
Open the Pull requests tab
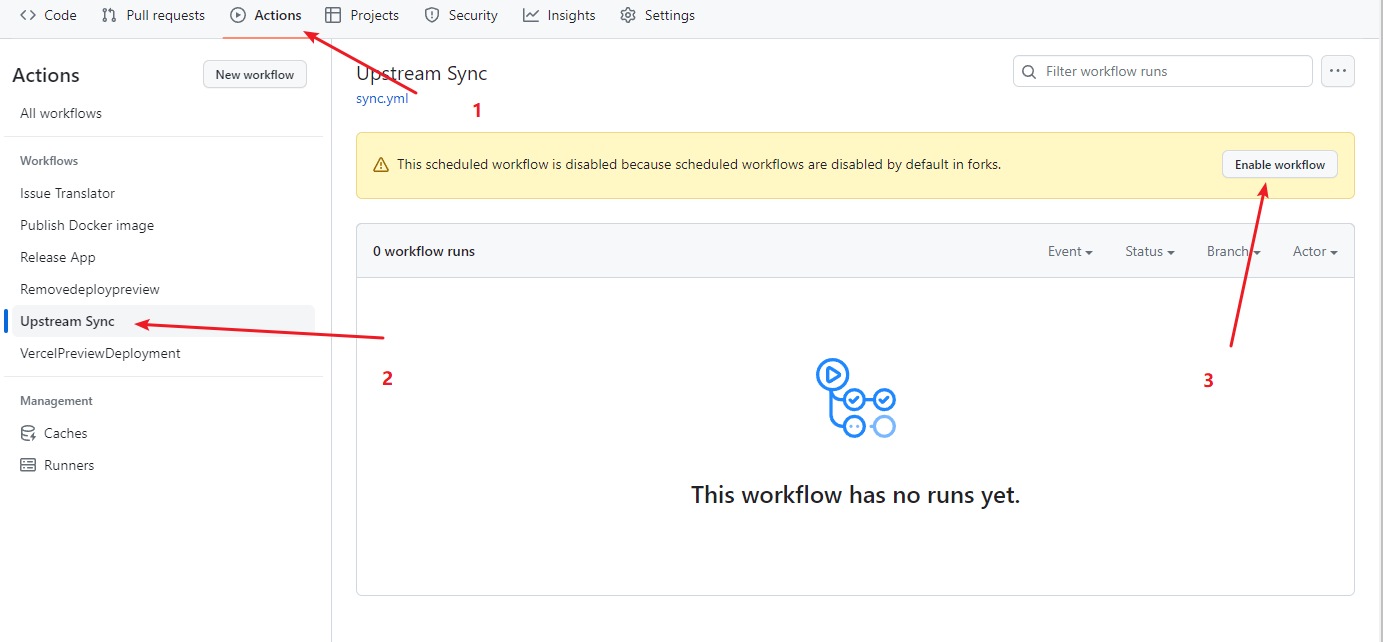[153, 15]
